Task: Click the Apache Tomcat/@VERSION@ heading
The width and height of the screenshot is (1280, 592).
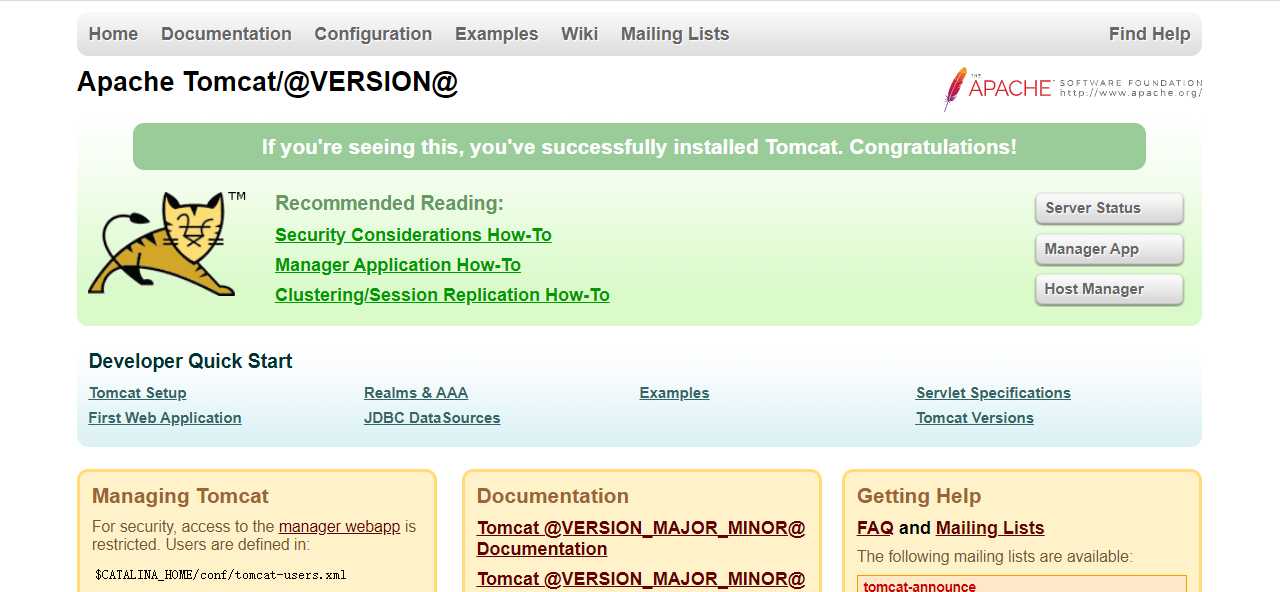Action: [267, 82]
